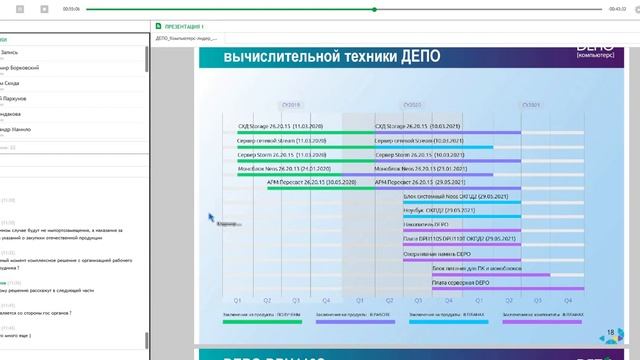
Task: Stop the recording playback
Action: point(44,9)
